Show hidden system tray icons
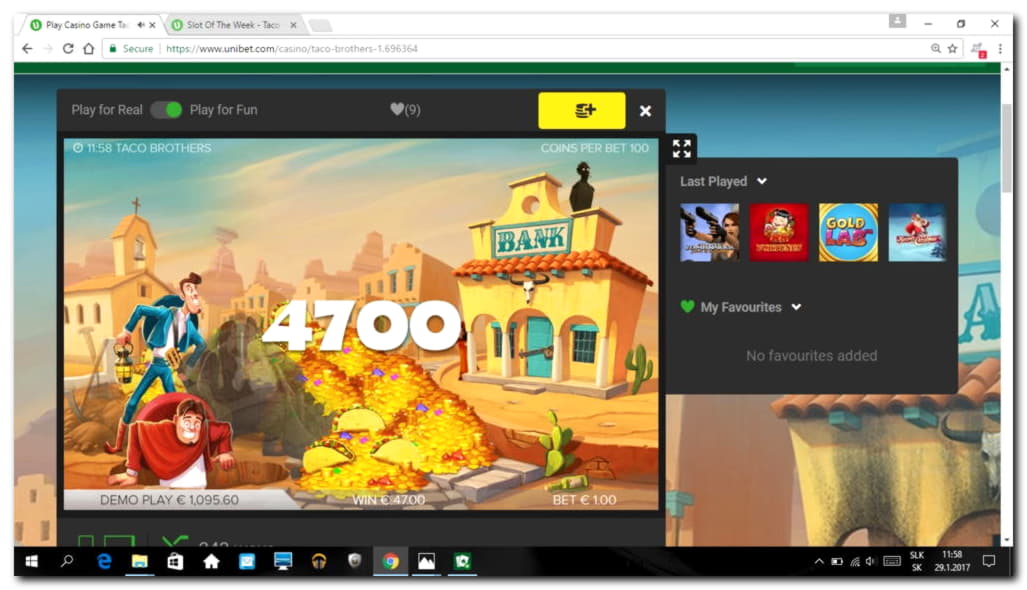The height and width of the screenshot is (590, 1027). point(819,561)
